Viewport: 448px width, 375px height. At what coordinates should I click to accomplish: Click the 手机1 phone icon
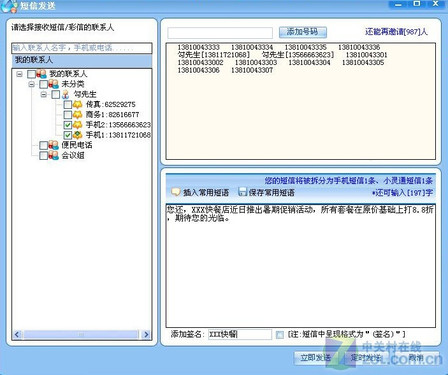point(78,135)
